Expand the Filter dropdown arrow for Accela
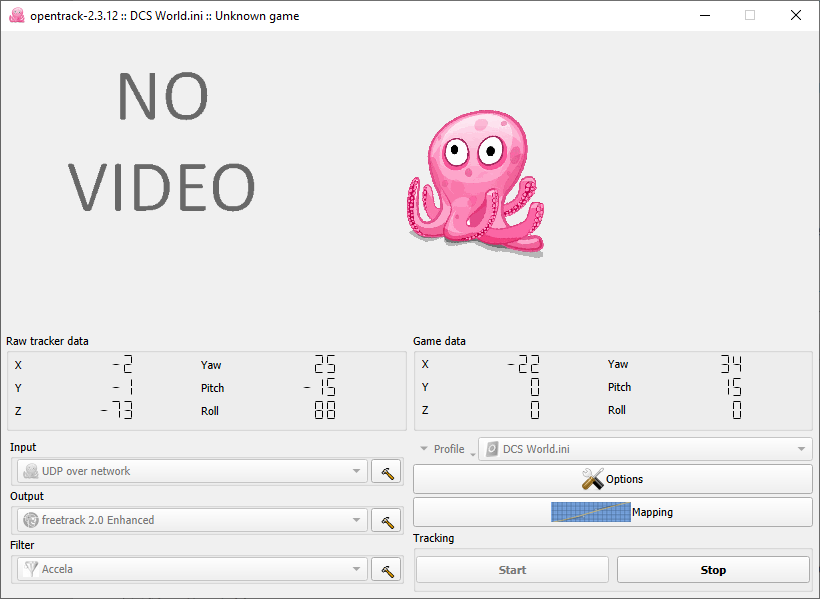Image resolution: width=820 pixels, height=599 pixels. pyautogui.click(x=357, y=569)
